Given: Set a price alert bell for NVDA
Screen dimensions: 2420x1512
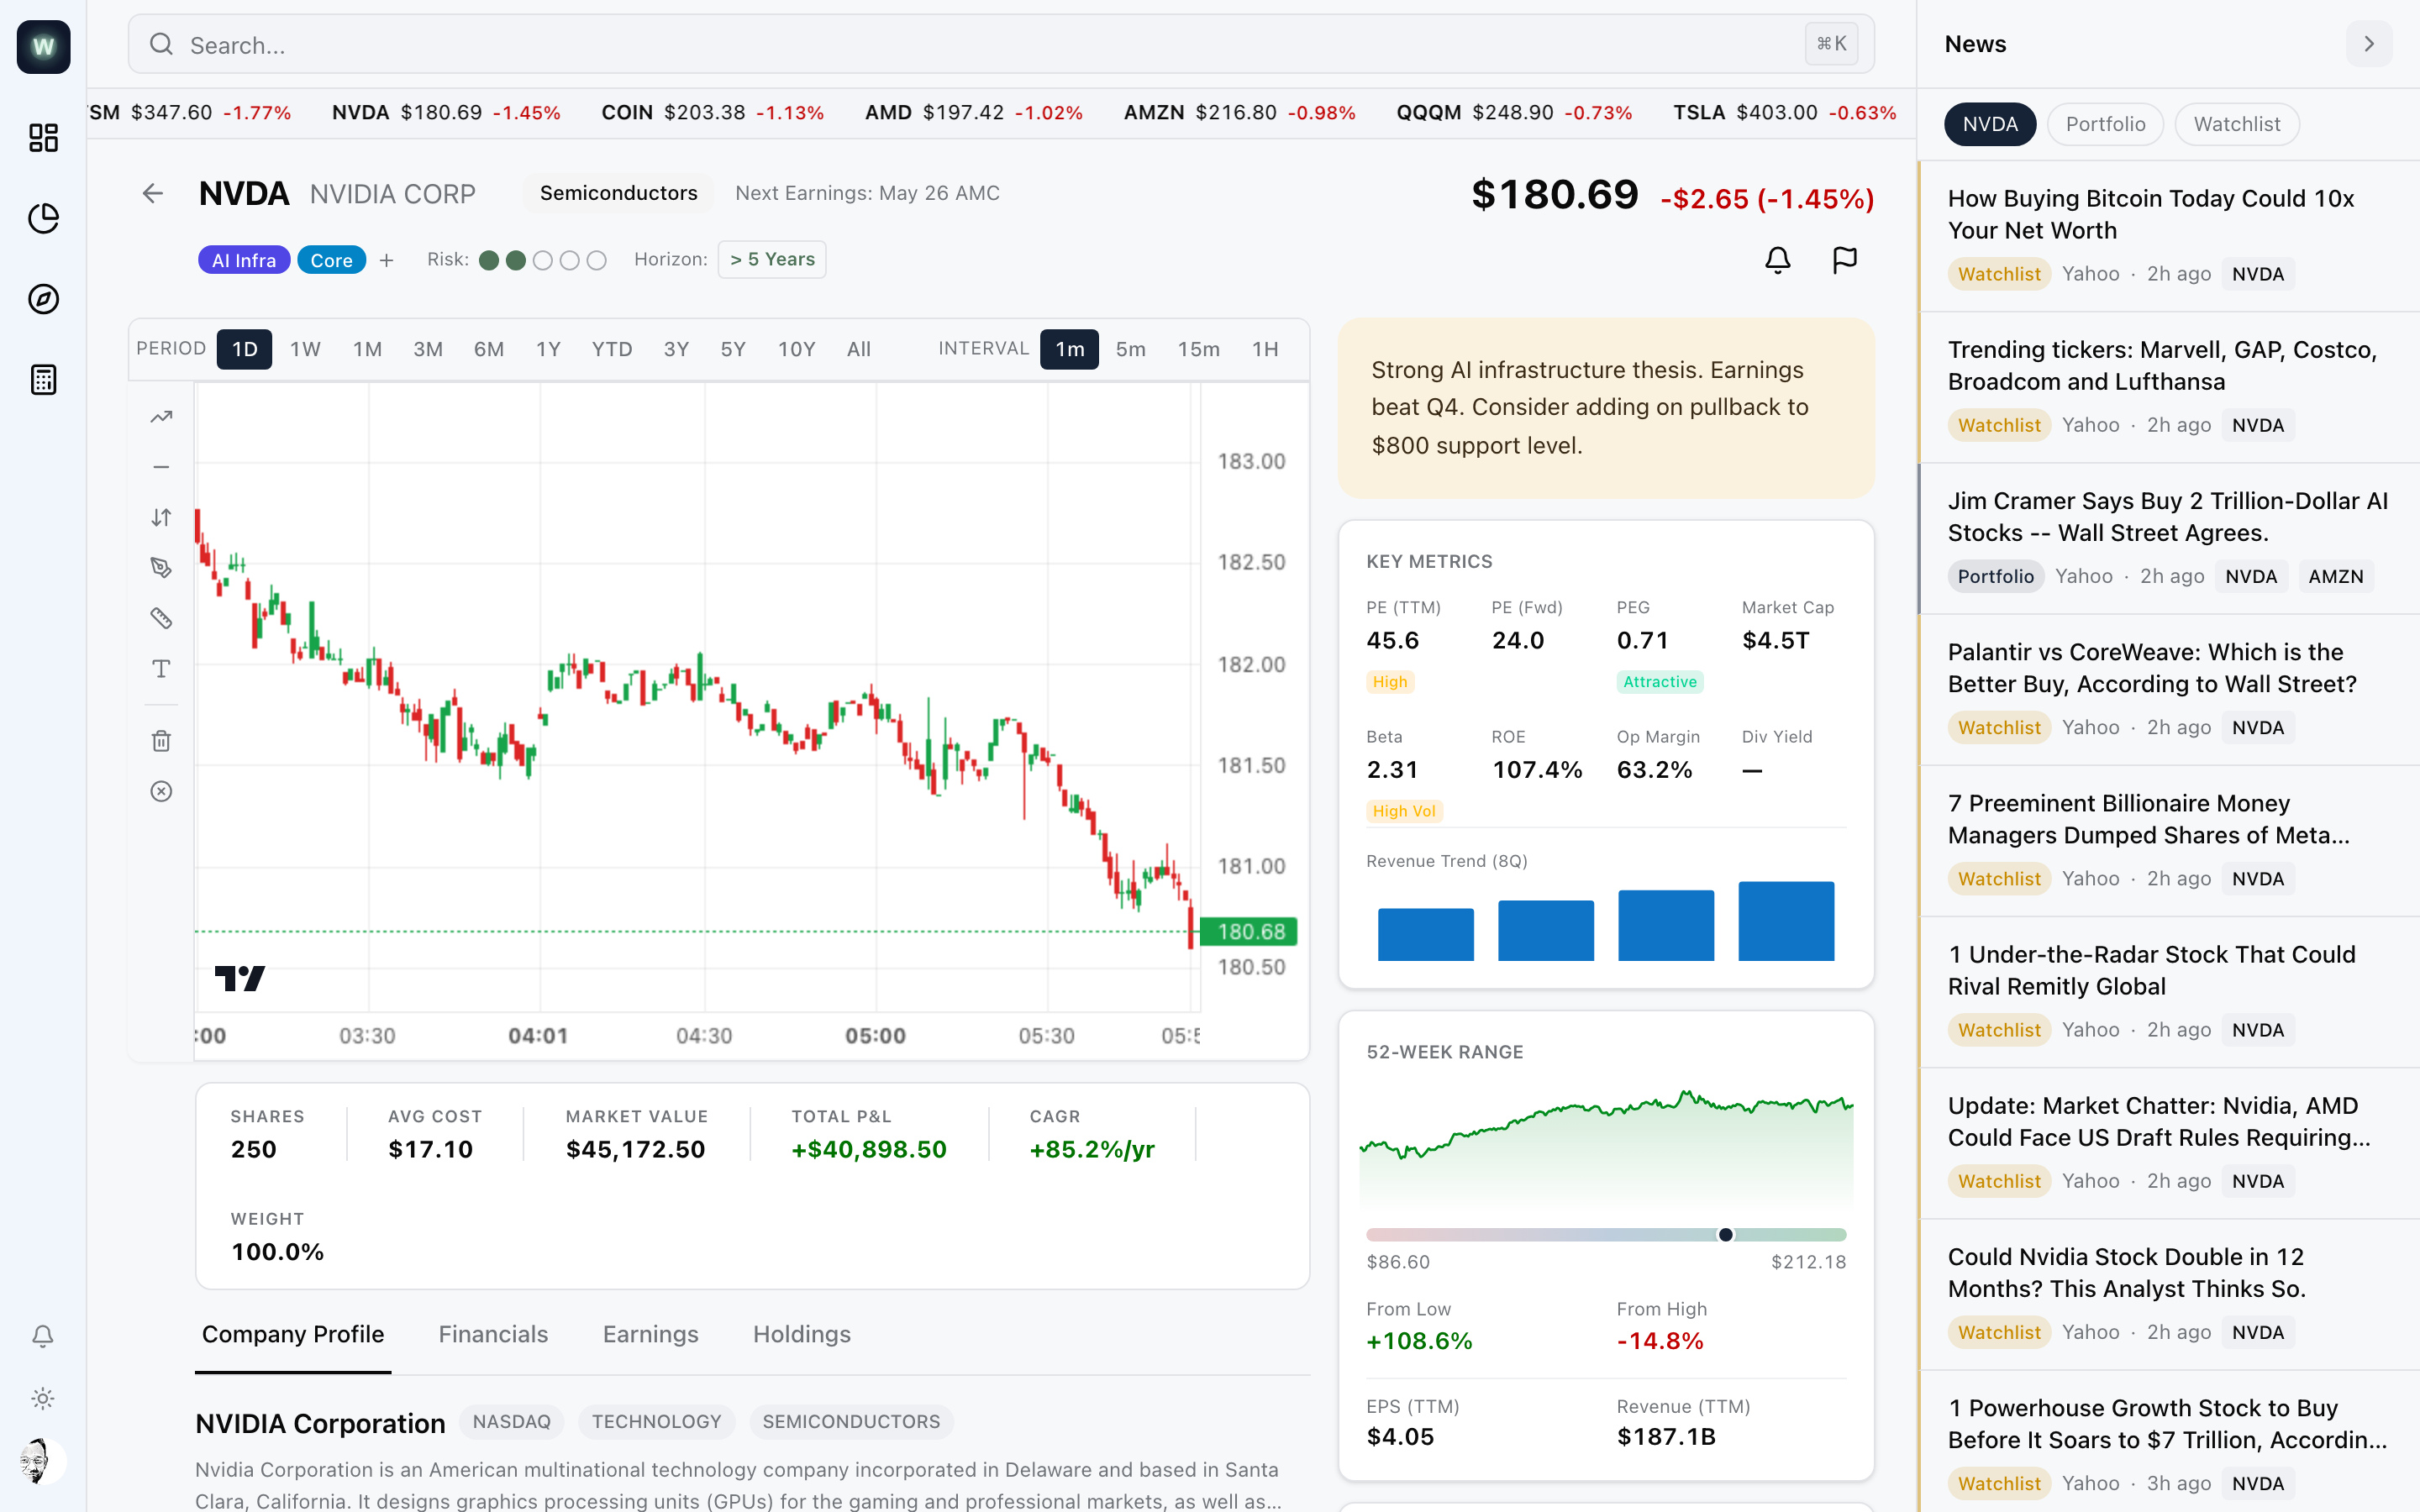Looking at the screenshot, I should 1777,260.
